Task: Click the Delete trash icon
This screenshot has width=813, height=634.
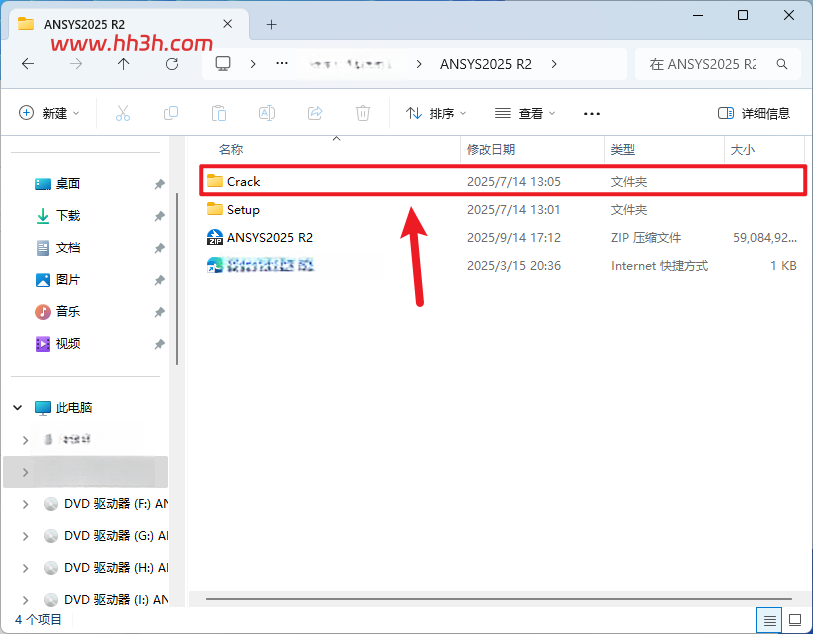Action: 363,113
